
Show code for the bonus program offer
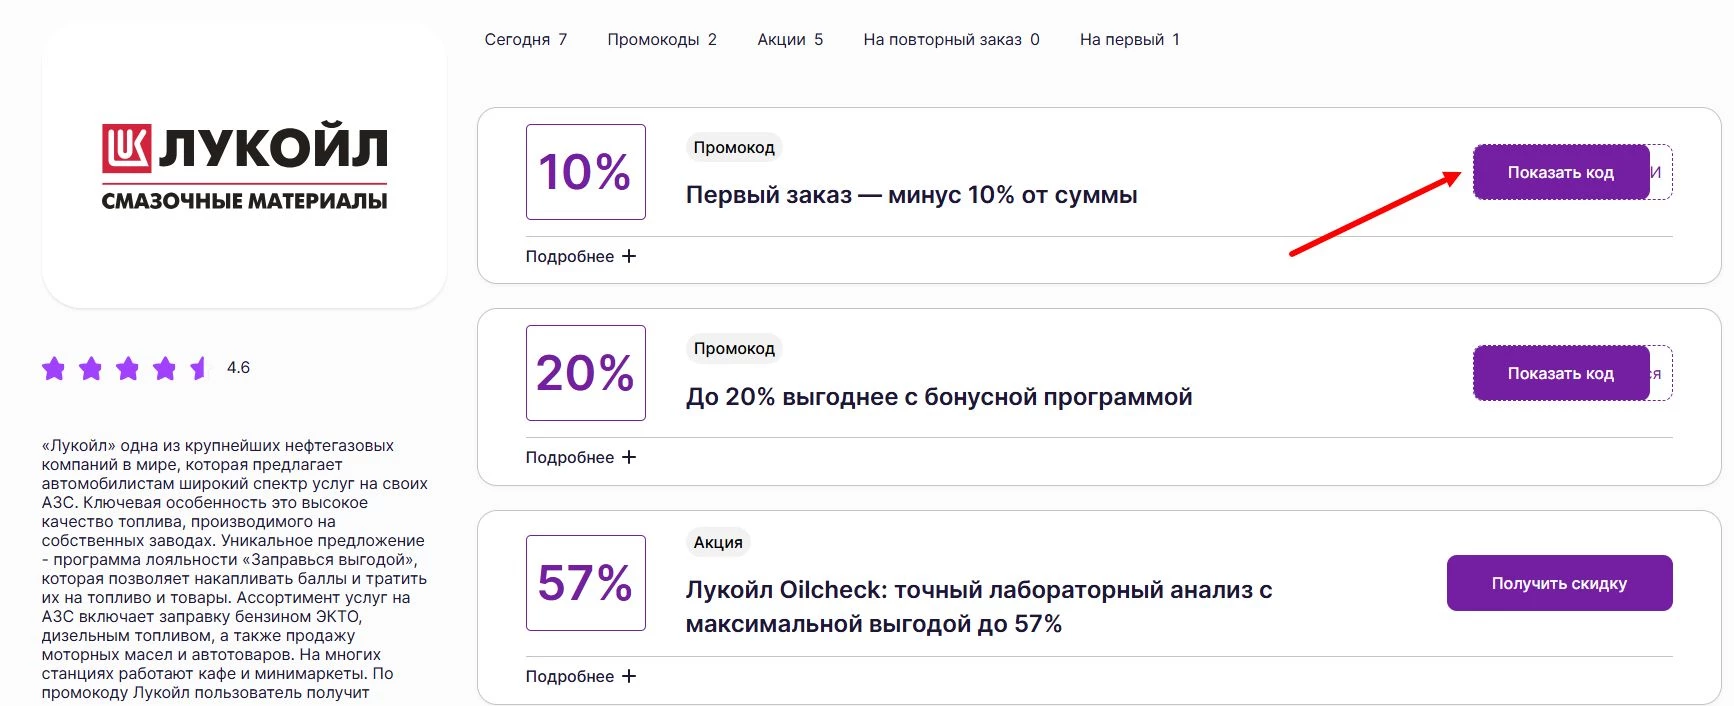(x=1559, y=373)
